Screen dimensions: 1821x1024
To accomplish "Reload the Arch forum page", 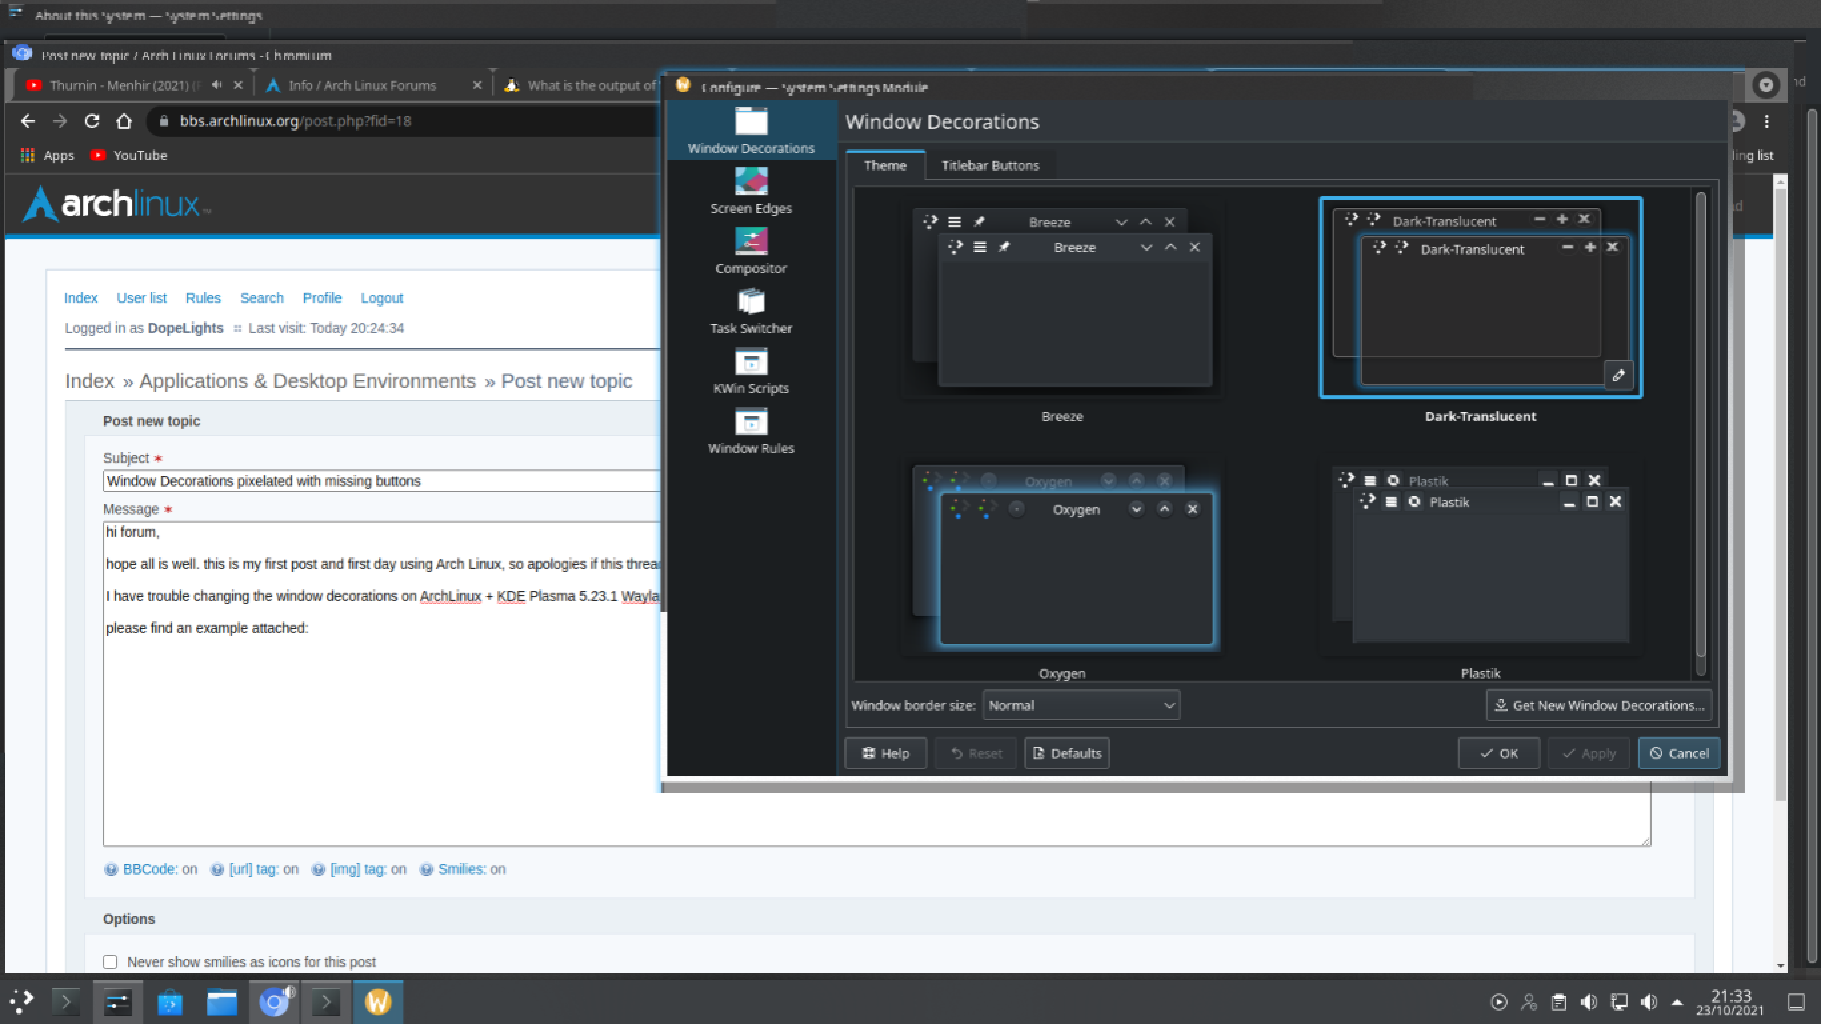I will coord(92,121).
